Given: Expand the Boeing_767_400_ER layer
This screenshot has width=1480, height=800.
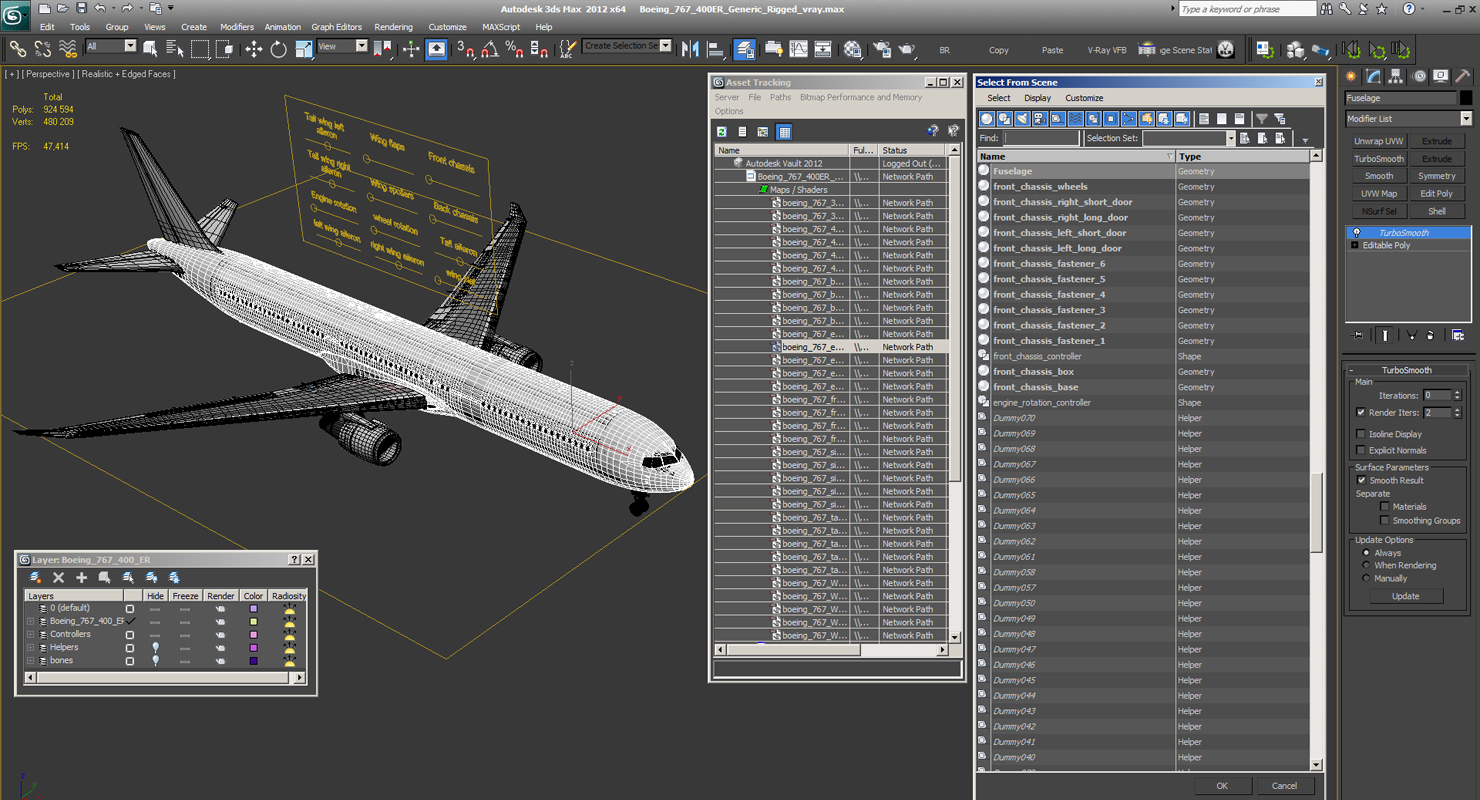Looking at the screenshot, I should [x=30, y=621].
